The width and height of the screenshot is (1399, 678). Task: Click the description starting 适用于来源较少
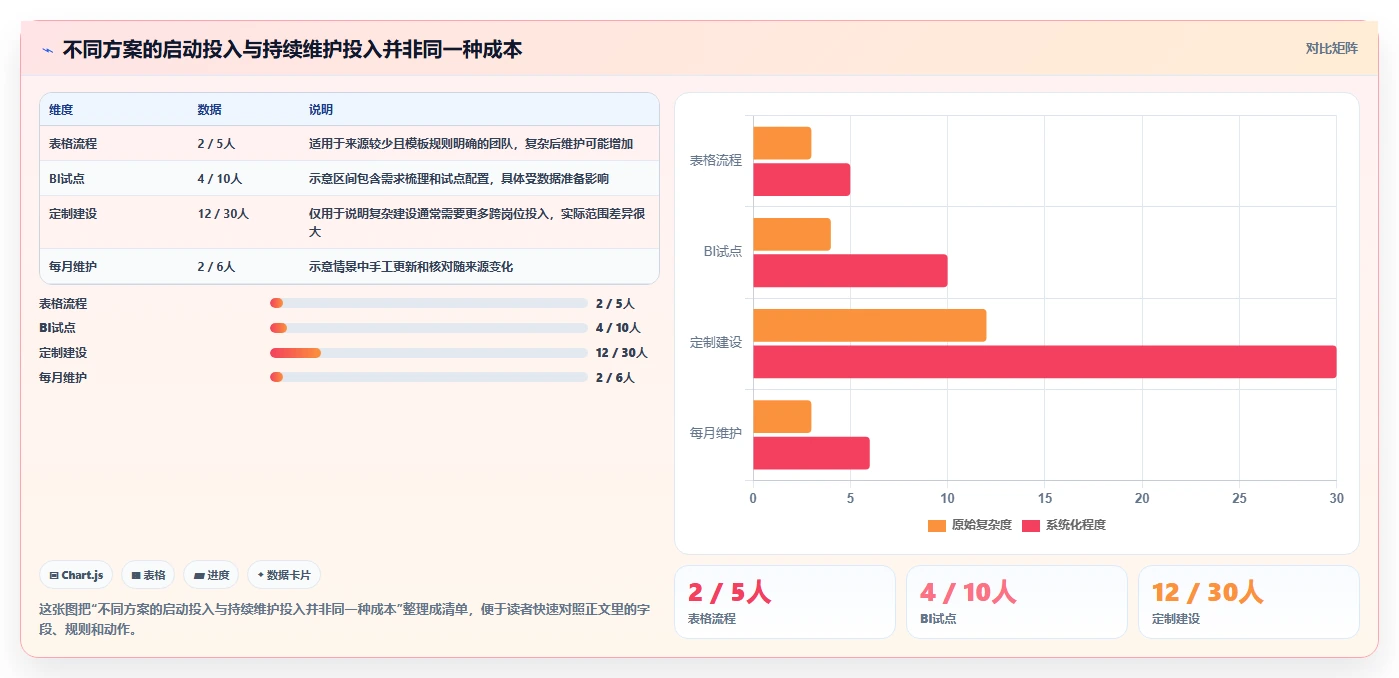click(471, 144)
